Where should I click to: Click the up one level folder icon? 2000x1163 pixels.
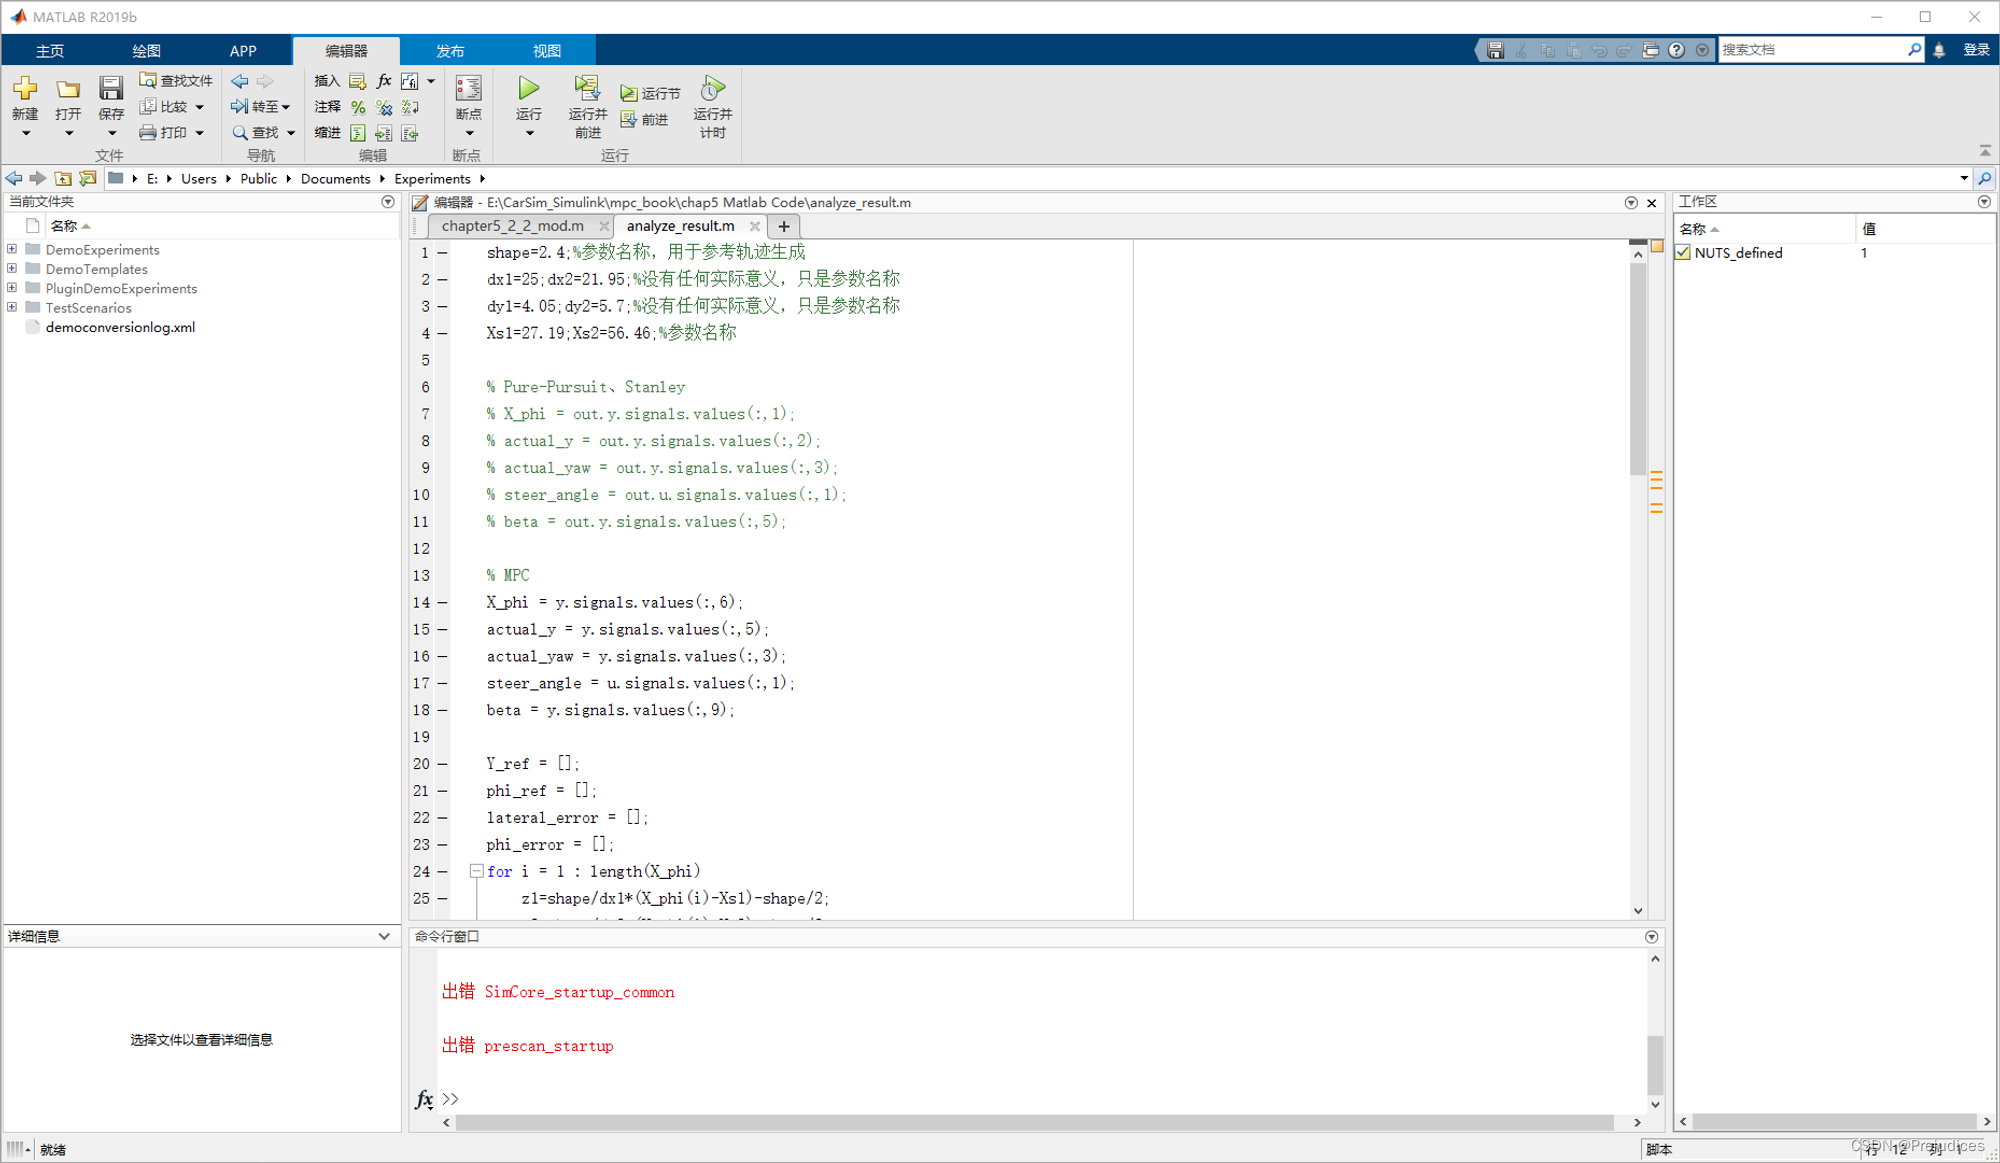click(63, 178)
